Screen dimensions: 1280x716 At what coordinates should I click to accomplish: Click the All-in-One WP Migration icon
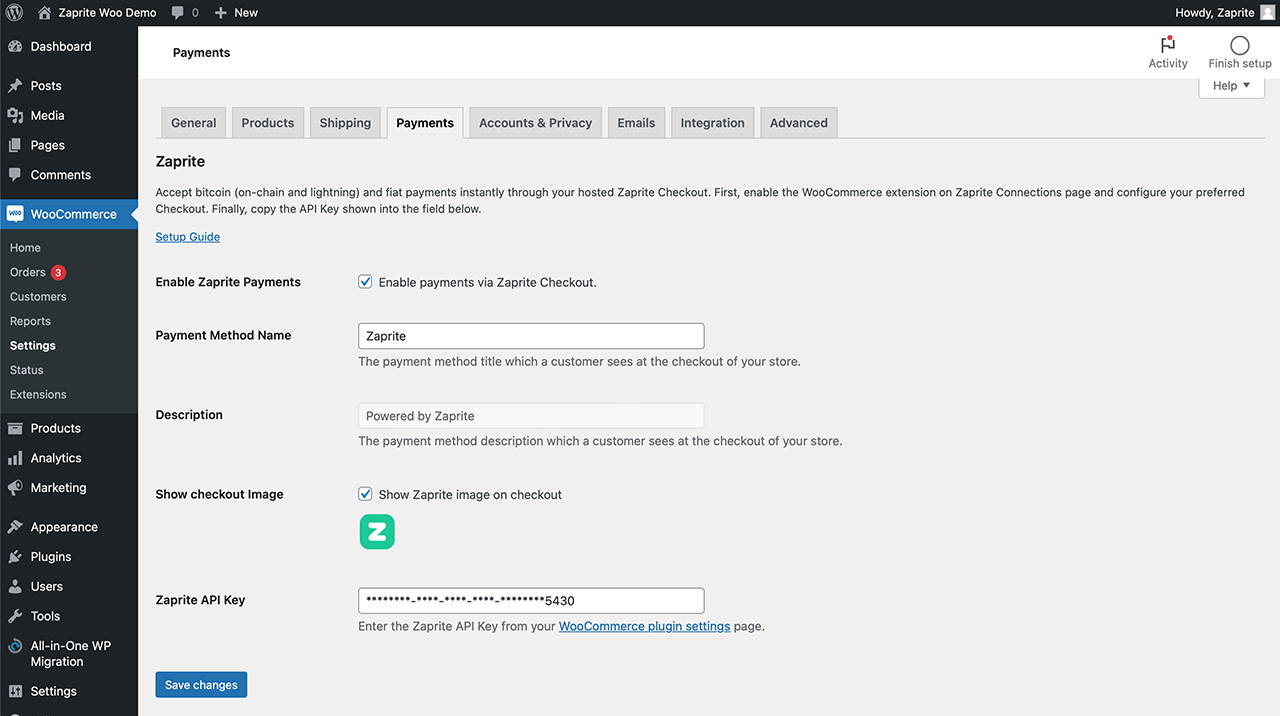tap(15, 647)
